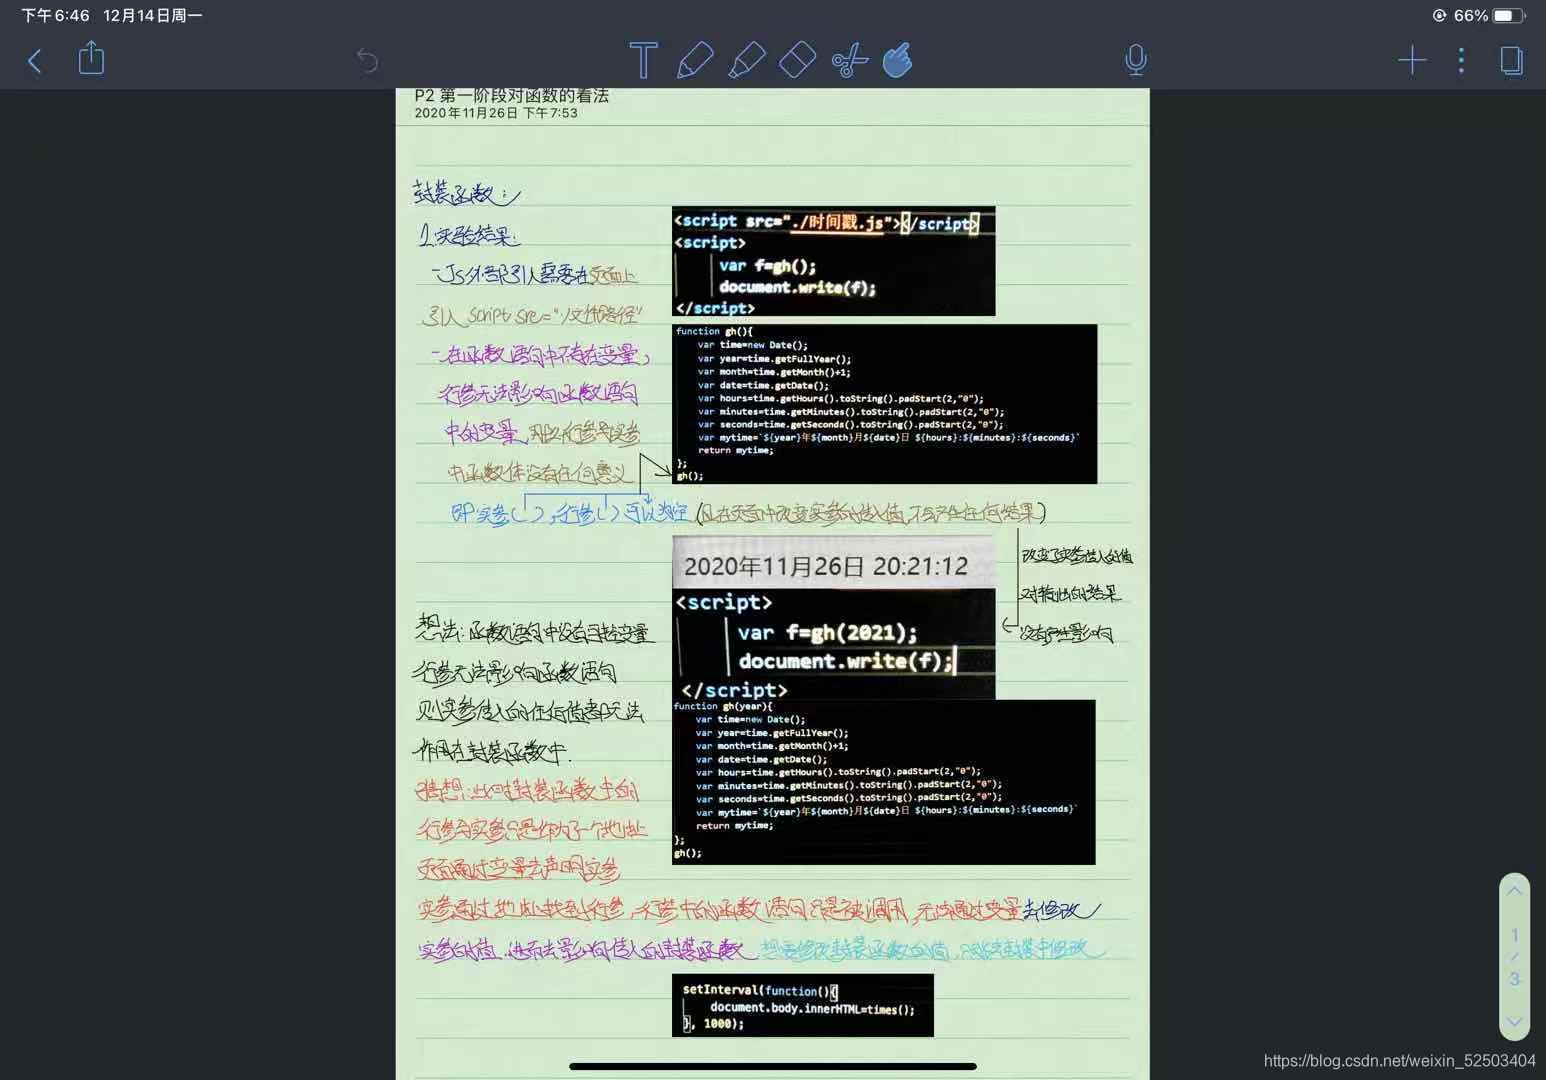Undo the last edit
This screenshot has width=1546, height=1080.
(x=368, y=60)
